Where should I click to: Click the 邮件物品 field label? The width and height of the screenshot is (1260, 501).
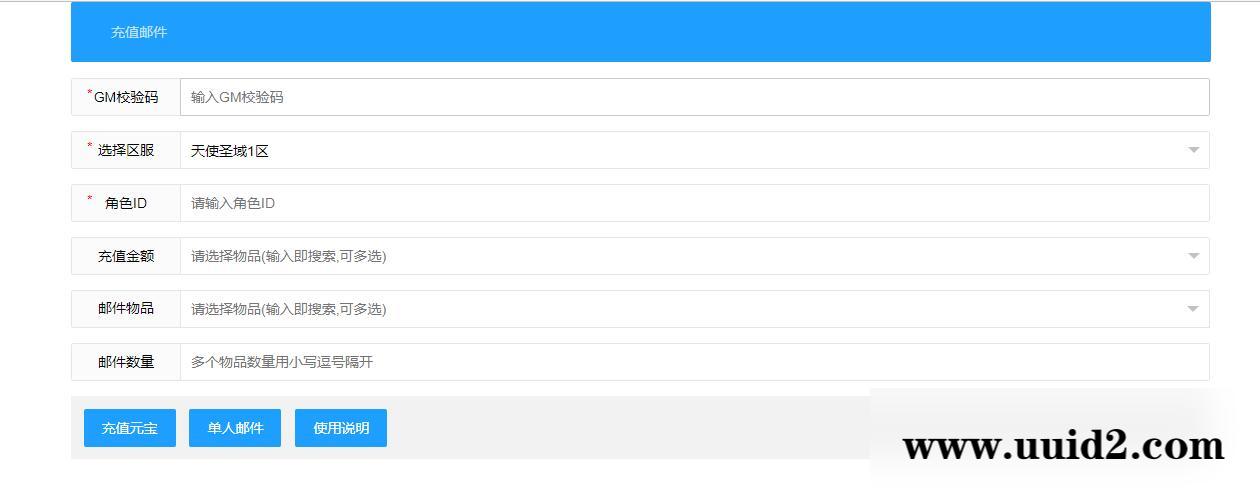(126, 308)
